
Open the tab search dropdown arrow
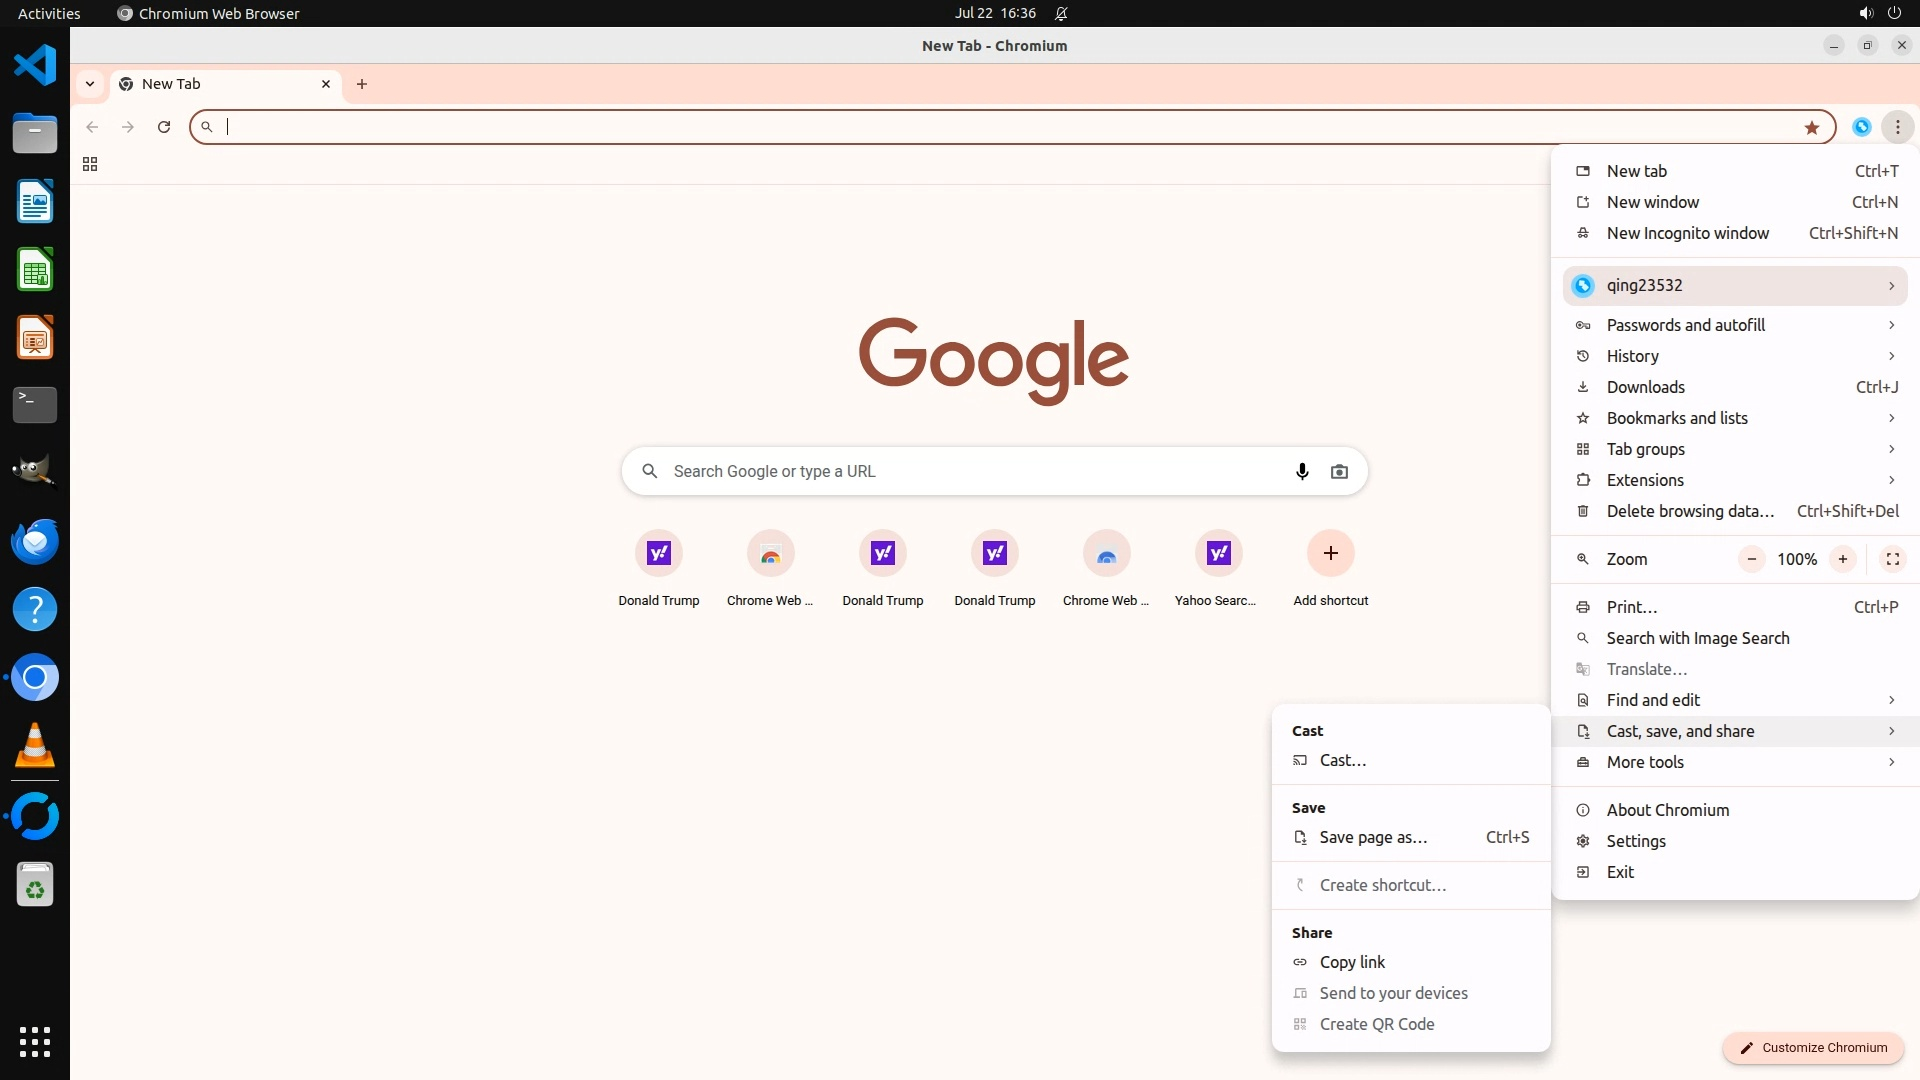point(90,84)
